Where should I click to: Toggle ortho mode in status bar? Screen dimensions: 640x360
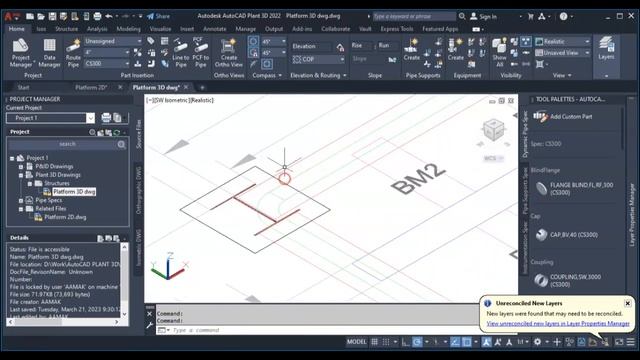[405, 342]
